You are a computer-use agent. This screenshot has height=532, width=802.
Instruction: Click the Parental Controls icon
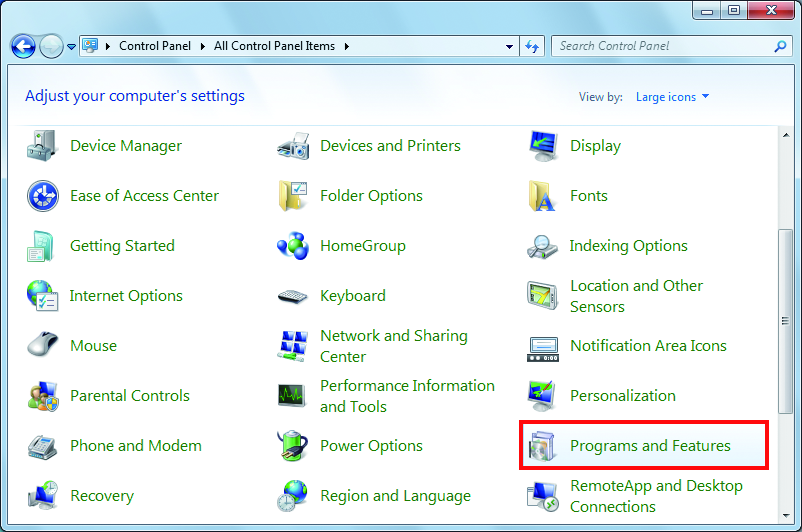[x=43, y=396]
